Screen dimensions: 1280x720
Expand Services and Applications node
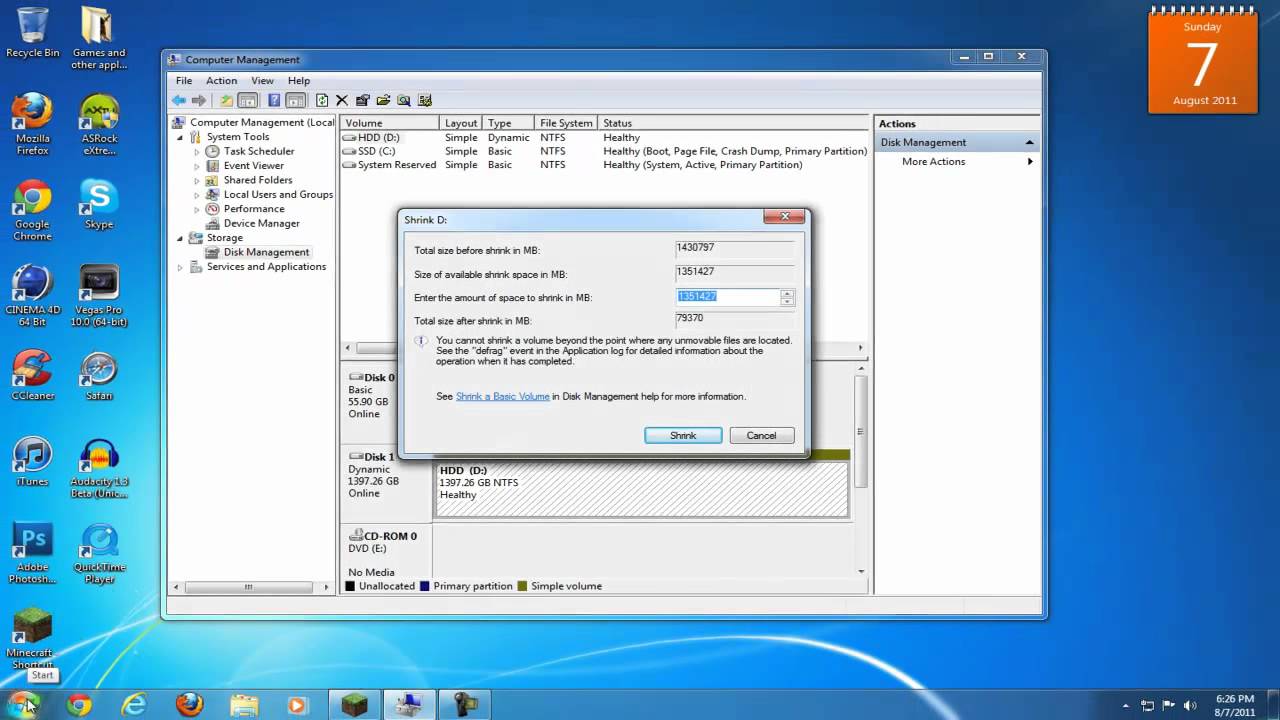click(x=180, y=267)
